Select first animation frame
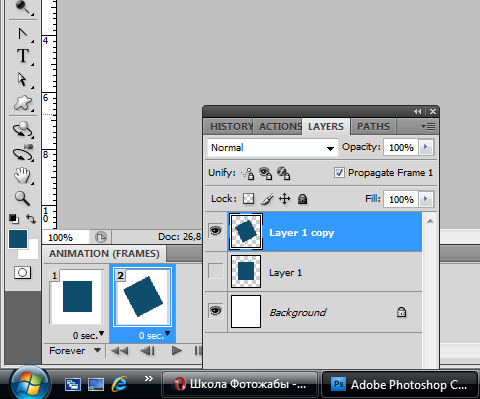 (119, 351)
